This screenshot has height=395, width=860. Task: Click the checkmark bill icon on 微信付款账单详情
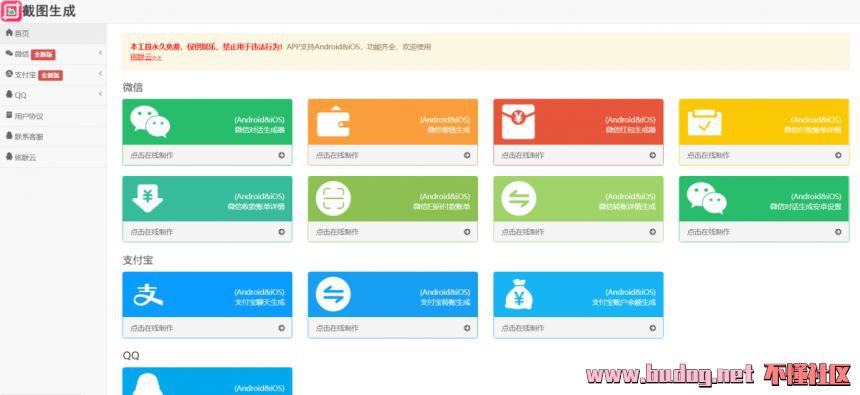click(704, 122)
